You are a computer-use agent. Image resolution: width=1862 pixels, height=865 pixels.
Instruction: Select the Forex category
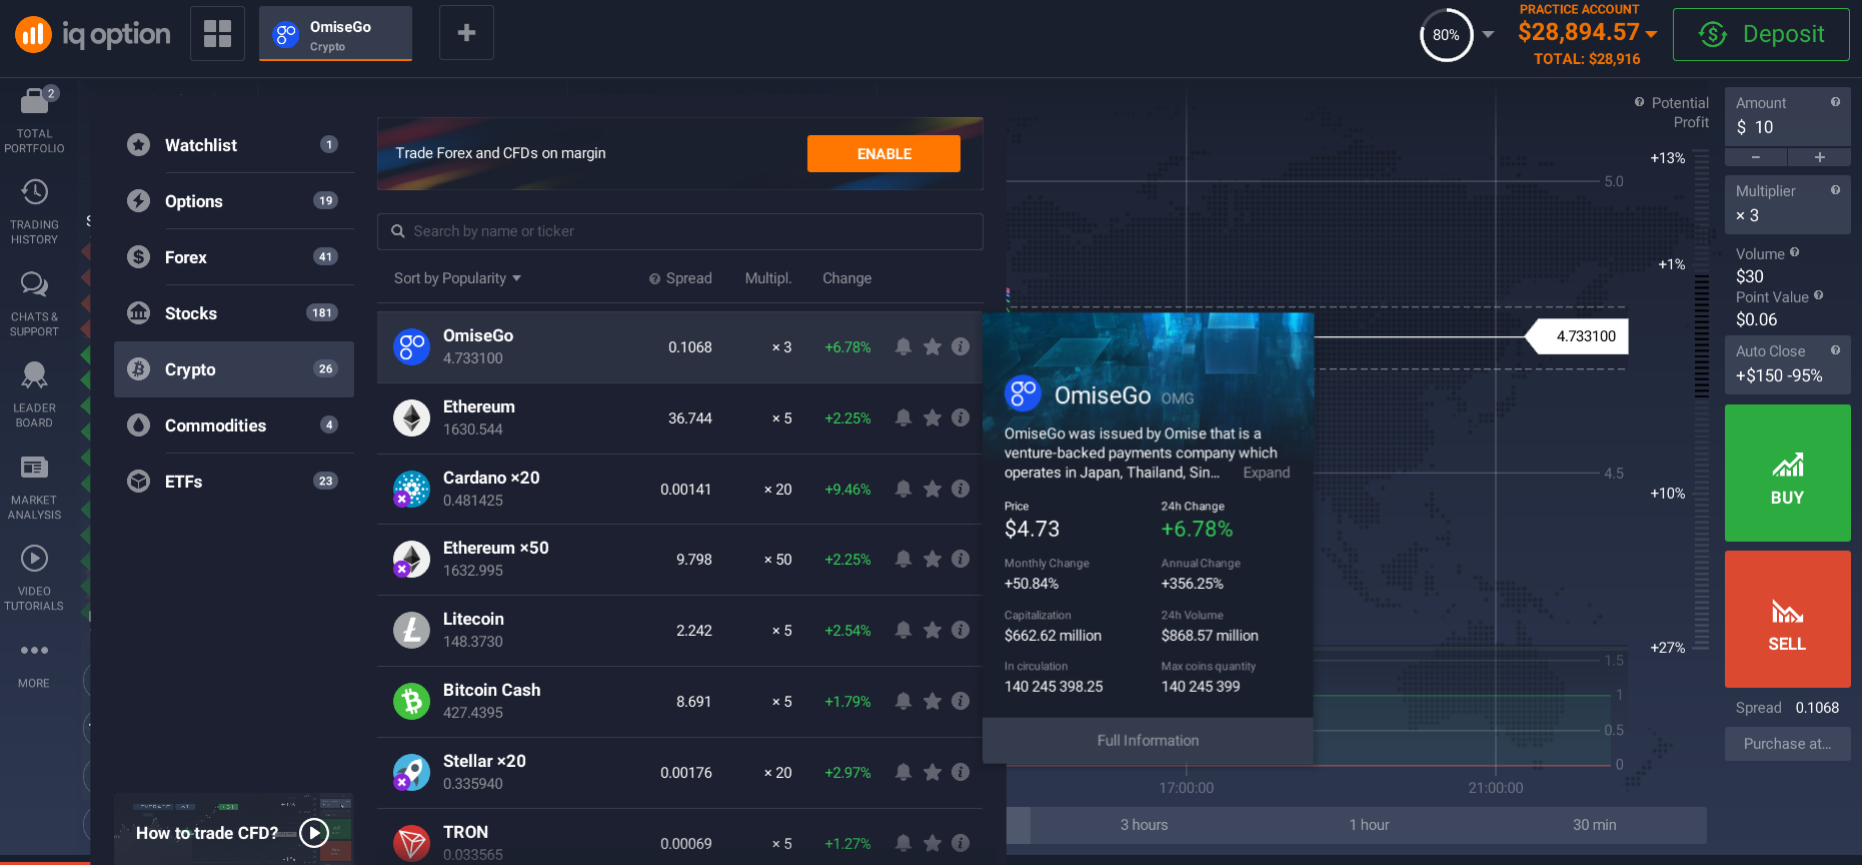point(234,257)
